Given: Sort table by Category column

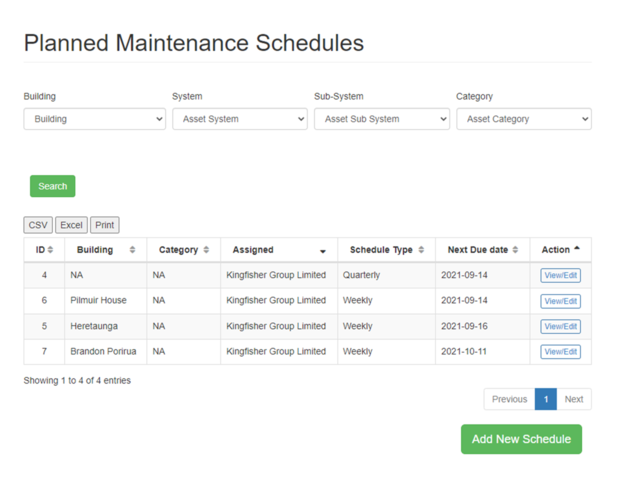Looking at the screenshot, I should click(x=183, y=250).
